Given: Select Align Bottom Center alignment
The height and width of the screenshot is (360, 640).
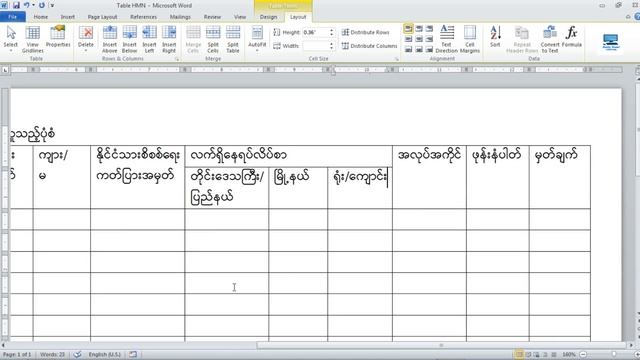Looking at the screenshot, I should [419, 50].
